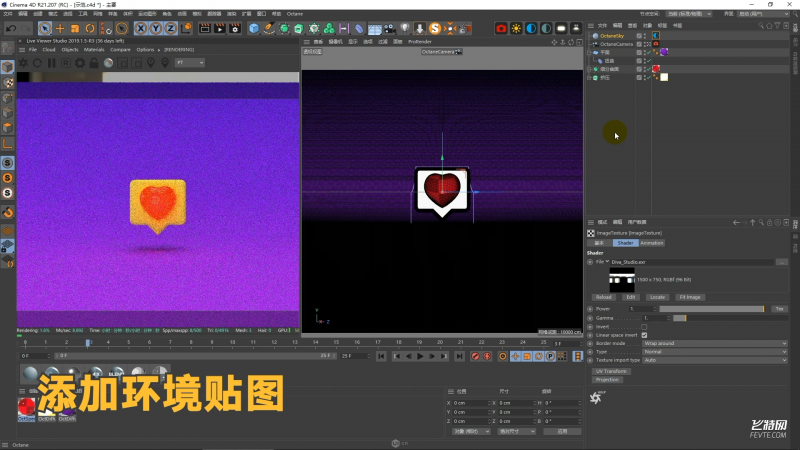Screen dimensions: 800x450
Task: Adjust the Power slider
Action: click(x=712, y=309)
